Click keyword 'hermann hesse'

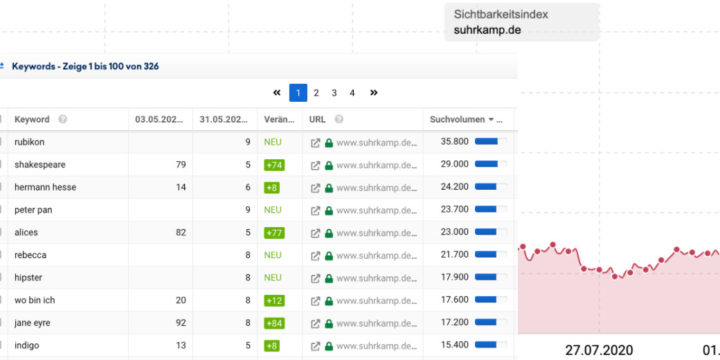[45, 187]
